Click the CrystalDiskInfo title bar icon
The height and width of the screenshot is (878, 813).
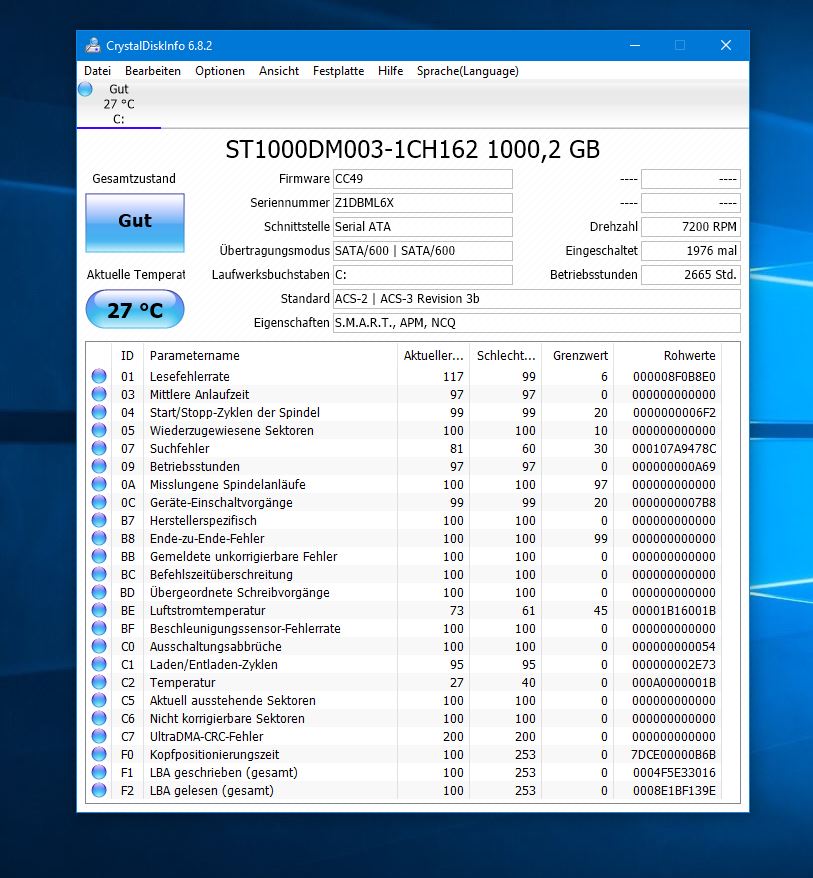tap(93, 45)
